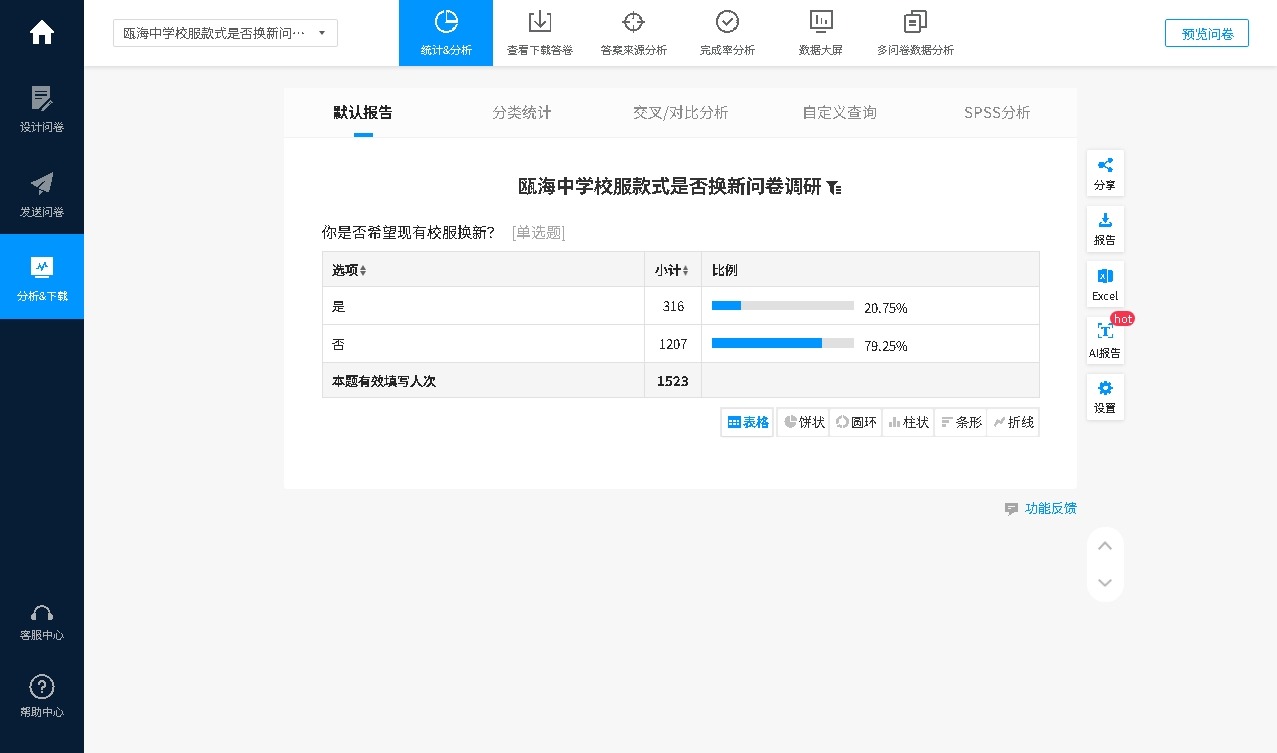Switch chart view to 柱状 bar
Screen dimensions: 1277x753
coord(908,422)
